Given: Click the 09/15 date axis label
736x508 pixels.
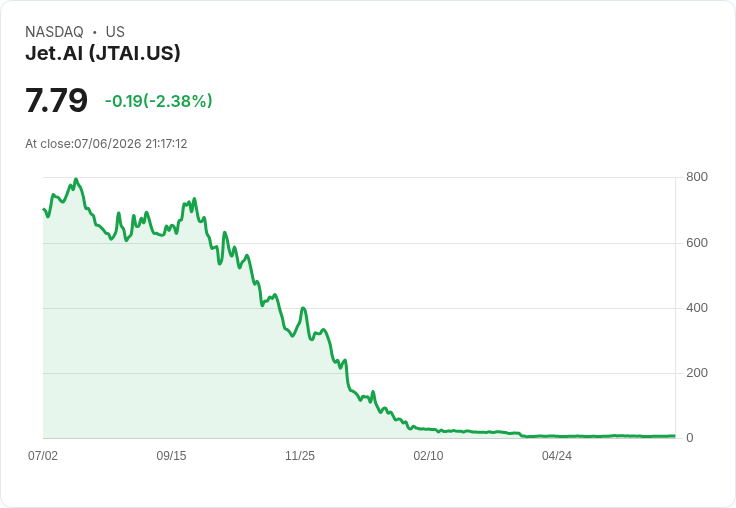Looking at the screenshot, I should [171, 455].
